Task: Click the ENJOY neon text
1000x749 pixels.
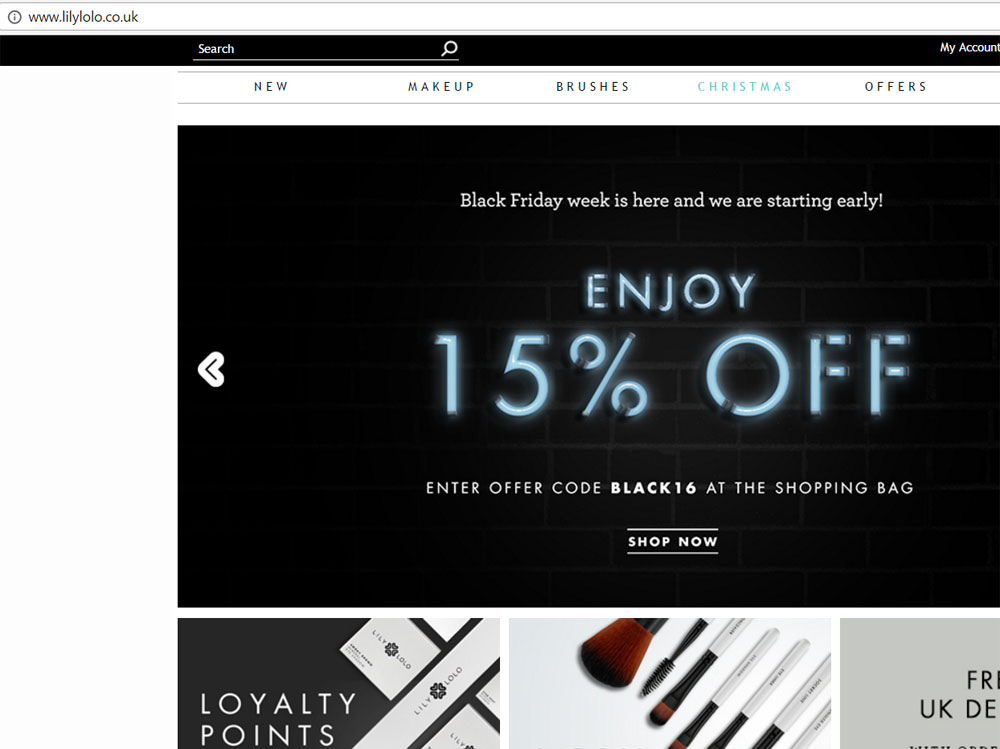Action: [671, 292]
